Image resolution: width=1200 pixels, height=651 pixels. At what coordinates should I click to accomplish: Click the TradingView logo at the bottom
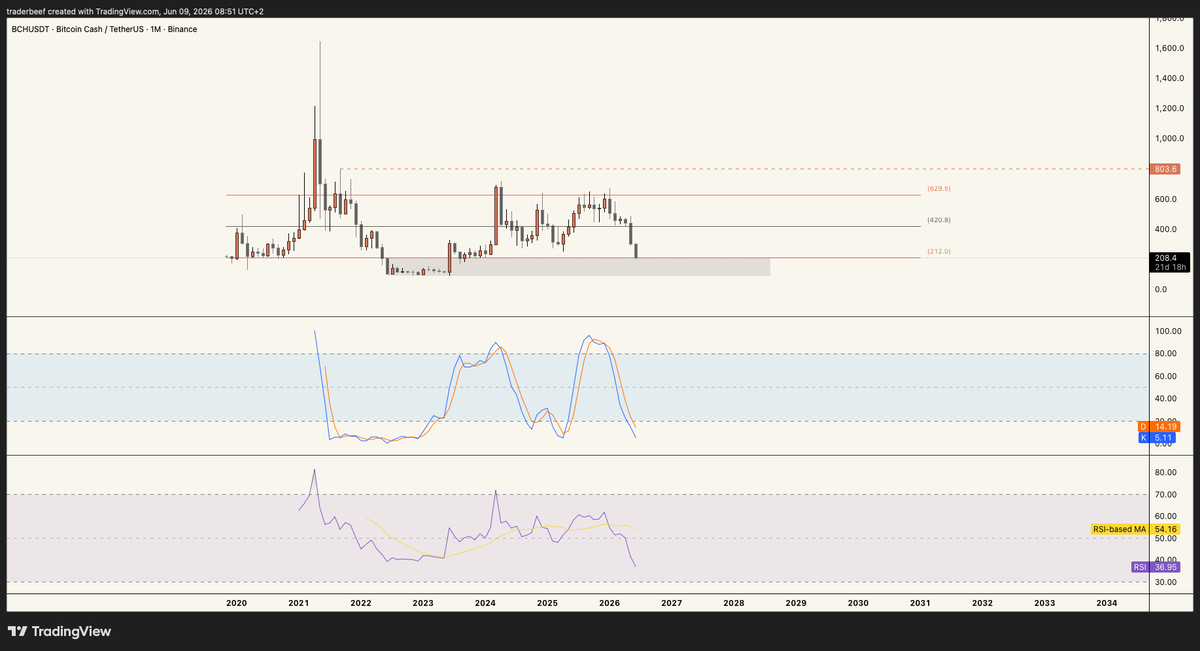coord(59,631)
